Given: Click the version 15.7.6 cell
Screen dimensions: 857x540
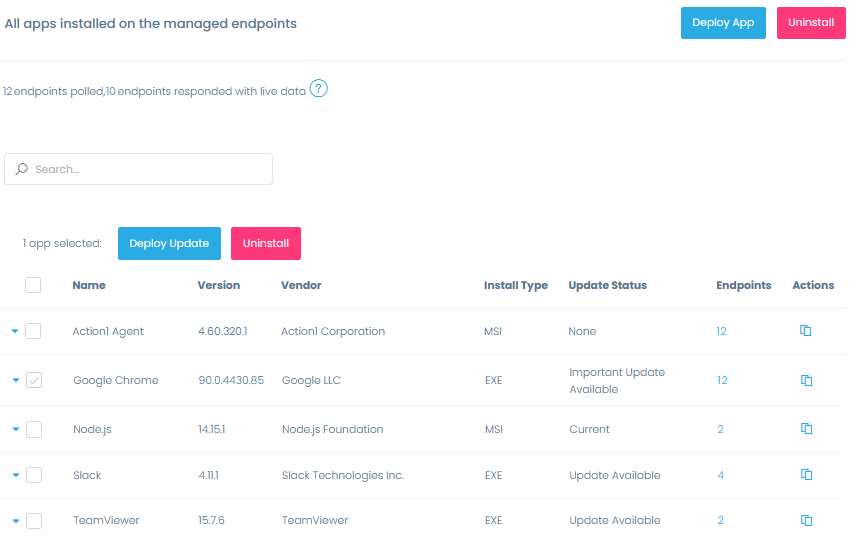Looking at the screenshot, I should pos(212,520).
